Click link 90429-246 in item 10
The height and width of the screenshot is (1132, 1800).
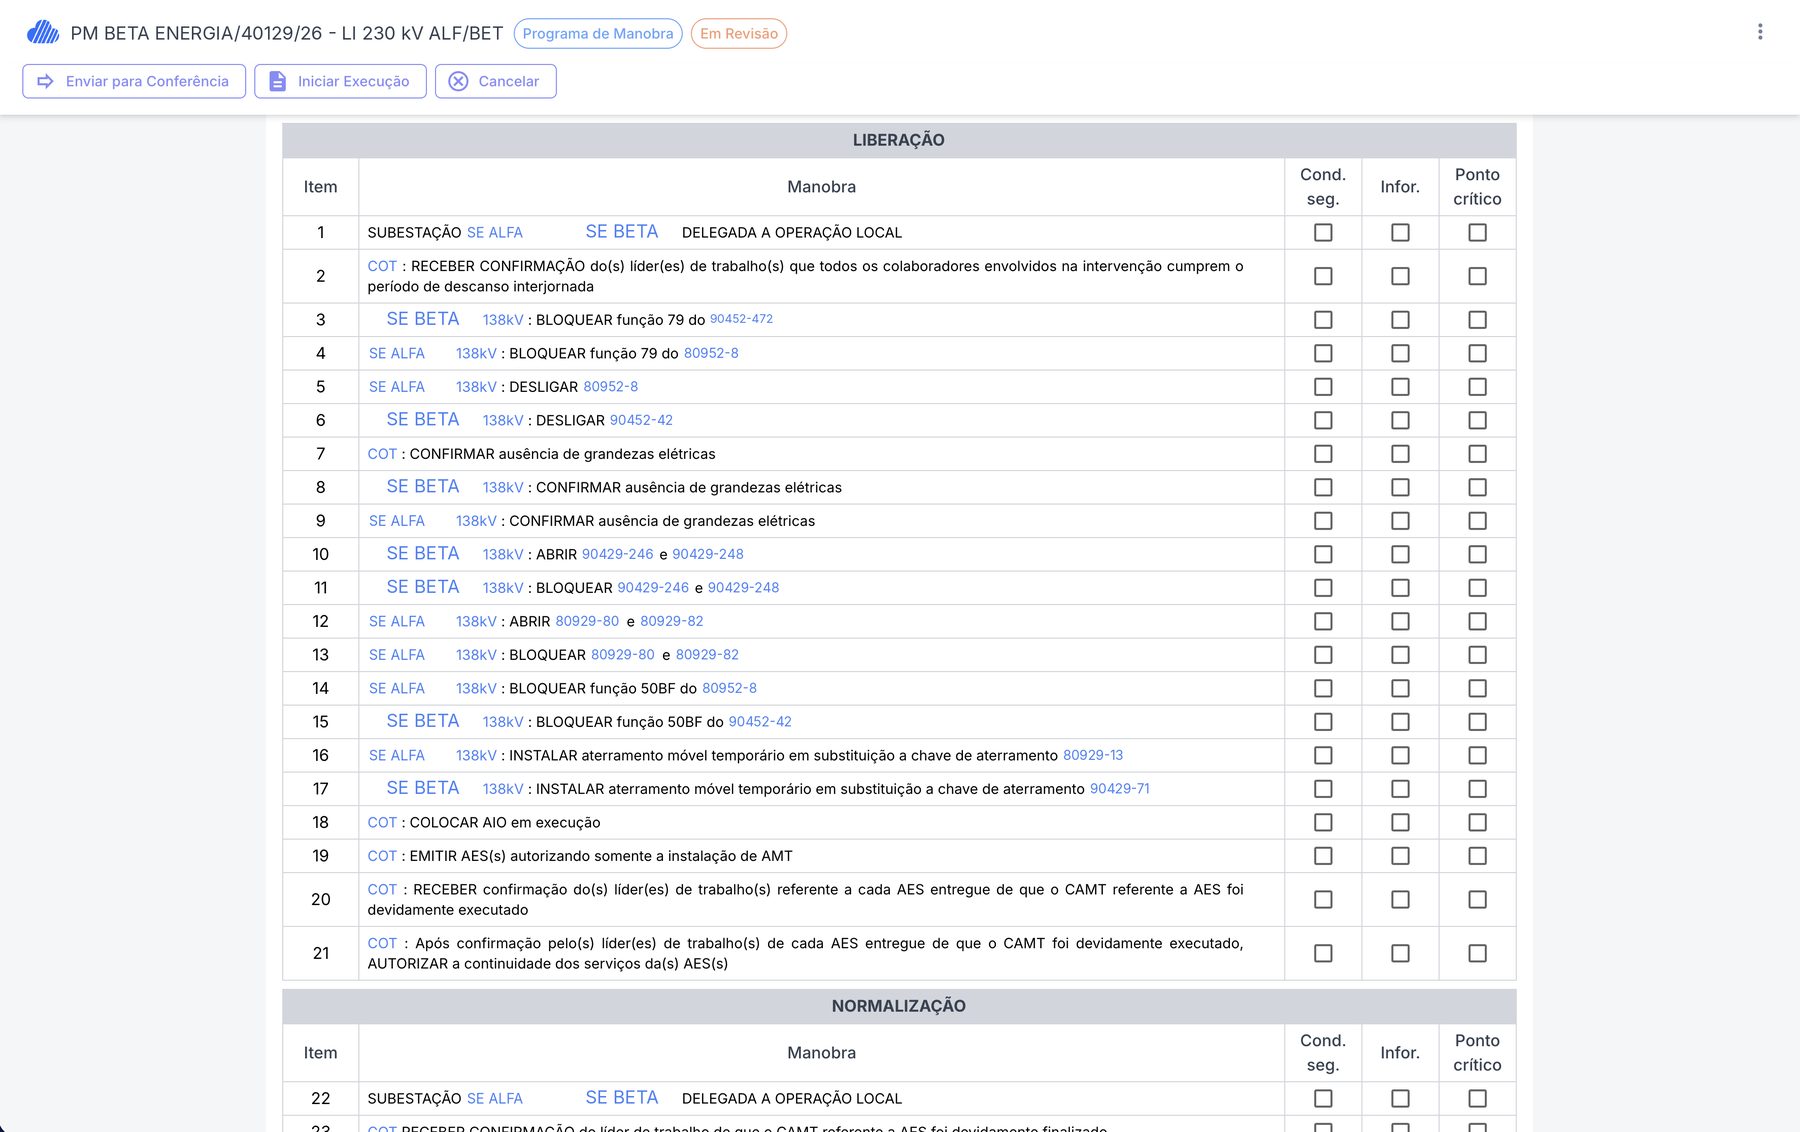(617, 554)
